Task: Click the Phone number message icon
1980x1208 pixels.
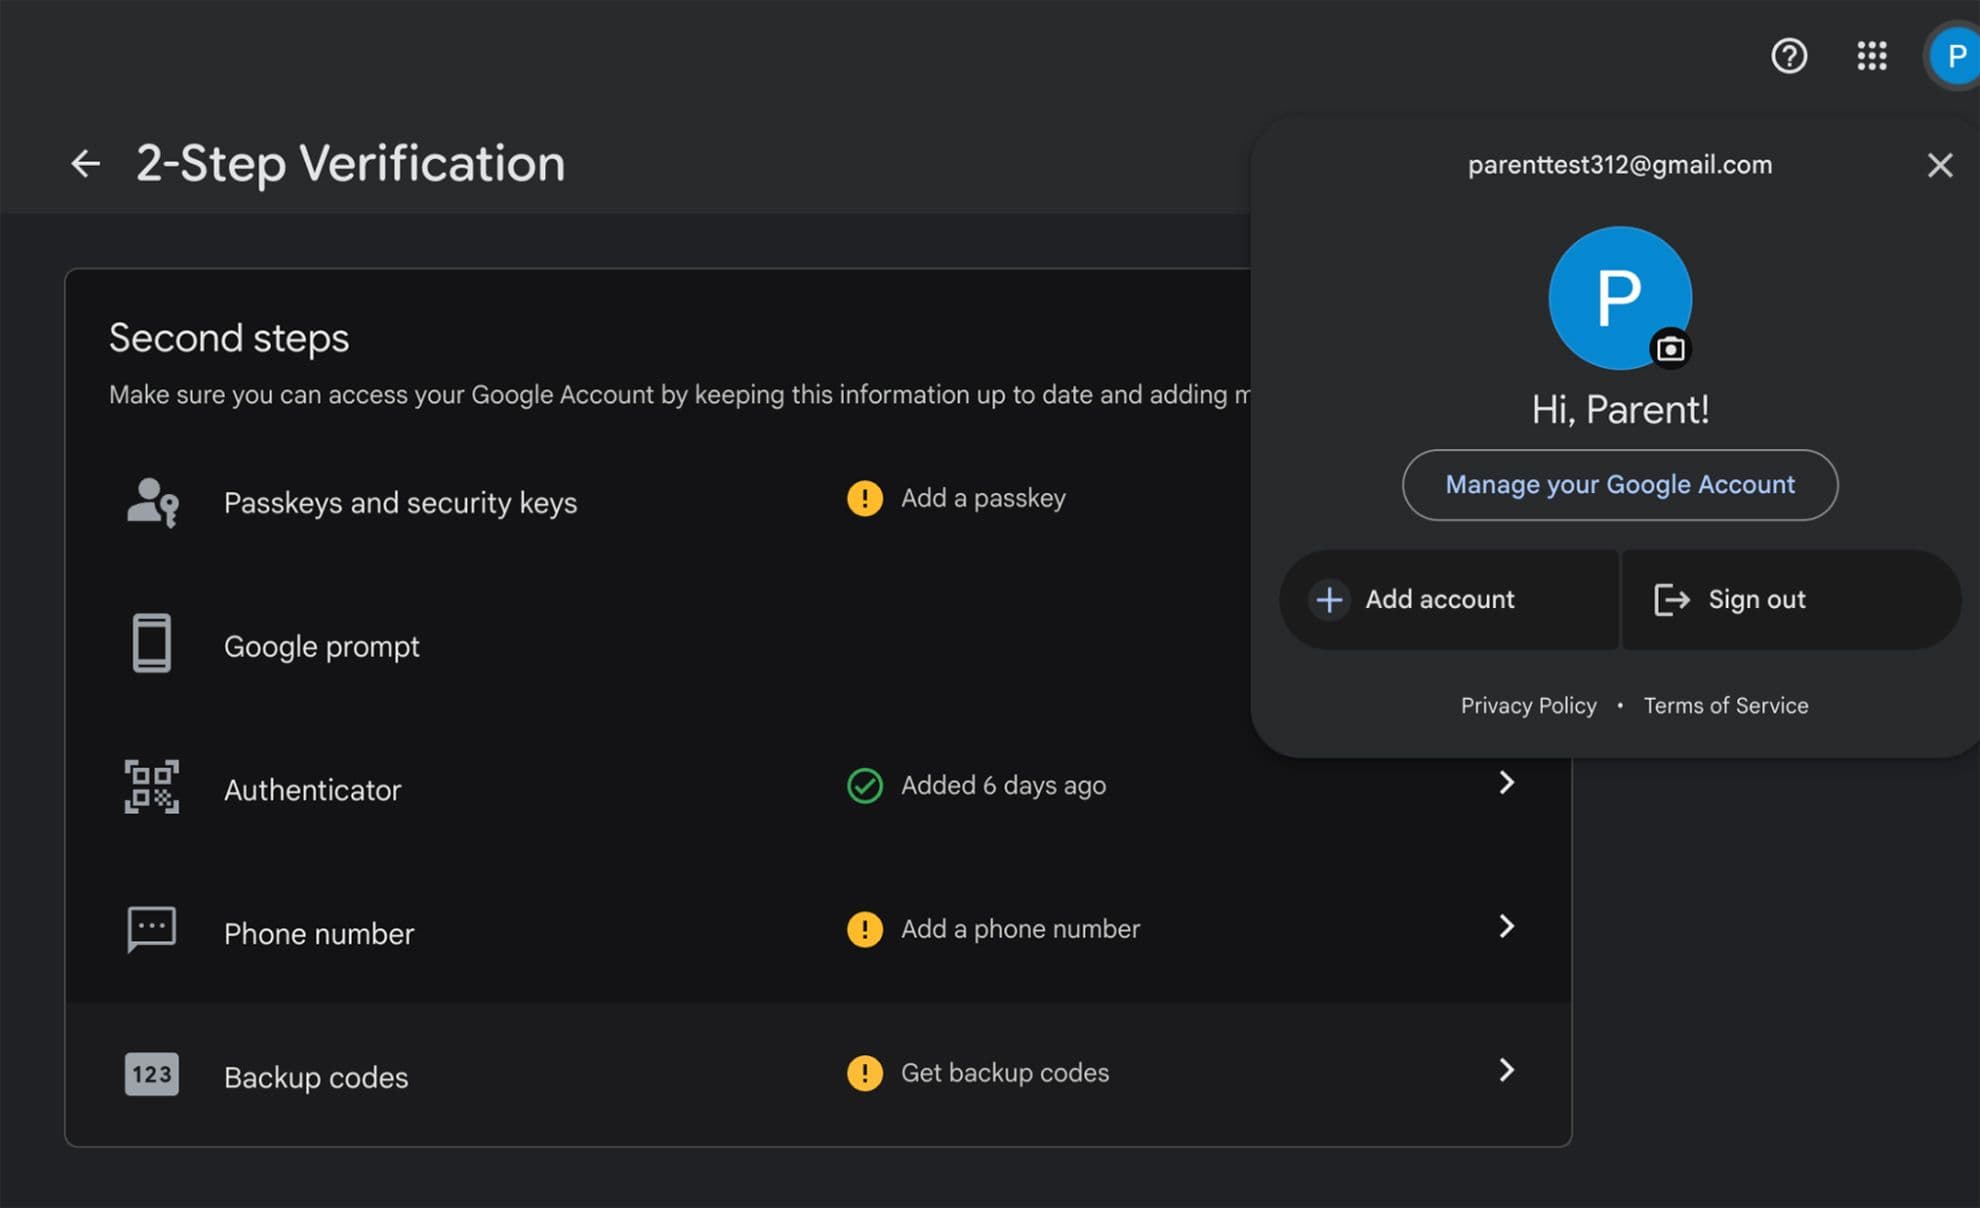Action: (152, 930)
